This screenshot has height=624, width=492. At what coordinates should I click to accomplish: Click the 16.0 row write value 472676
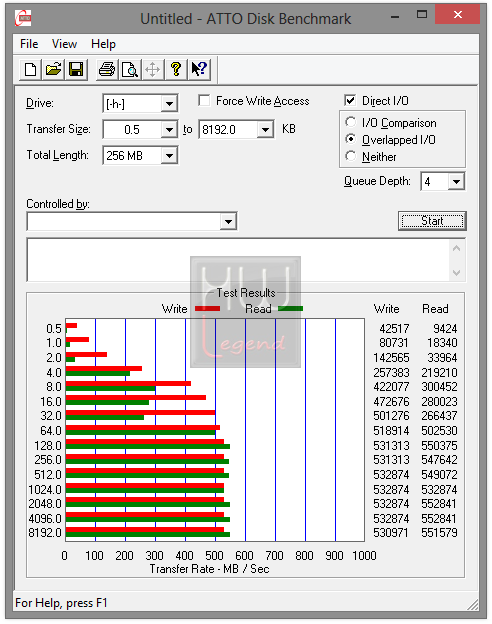391,402
